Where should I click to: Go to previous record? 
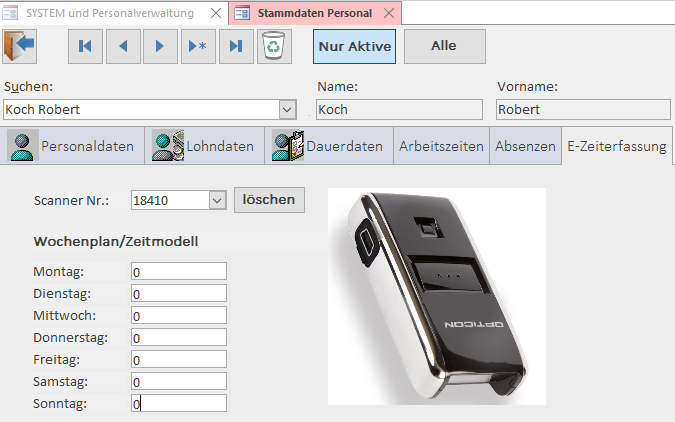click(x=123, y=47)
